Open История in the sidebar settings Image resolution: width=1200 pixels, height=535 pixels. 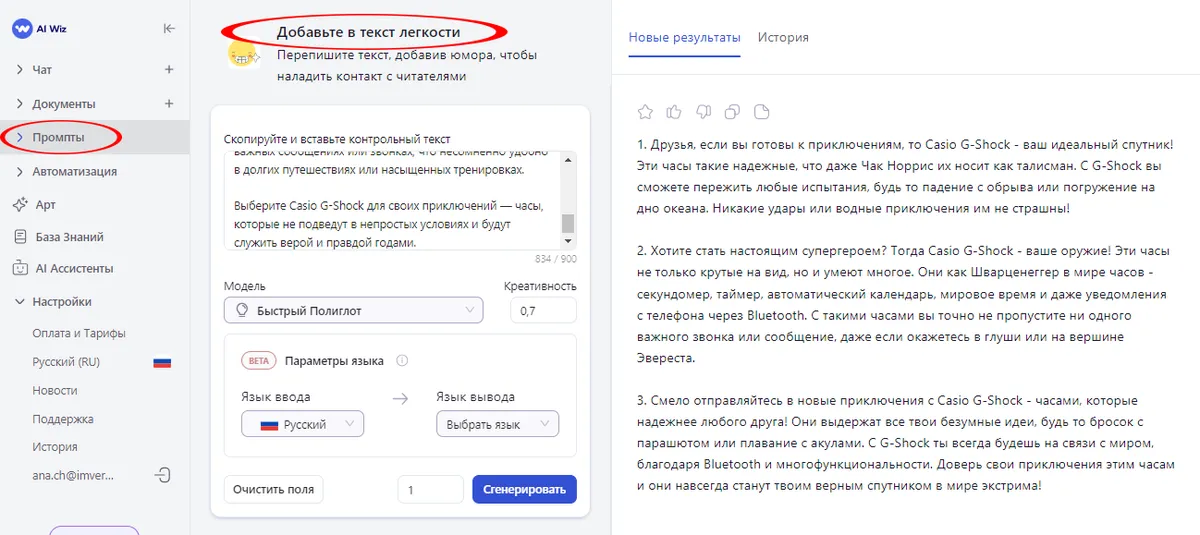(x=54, y=447)
